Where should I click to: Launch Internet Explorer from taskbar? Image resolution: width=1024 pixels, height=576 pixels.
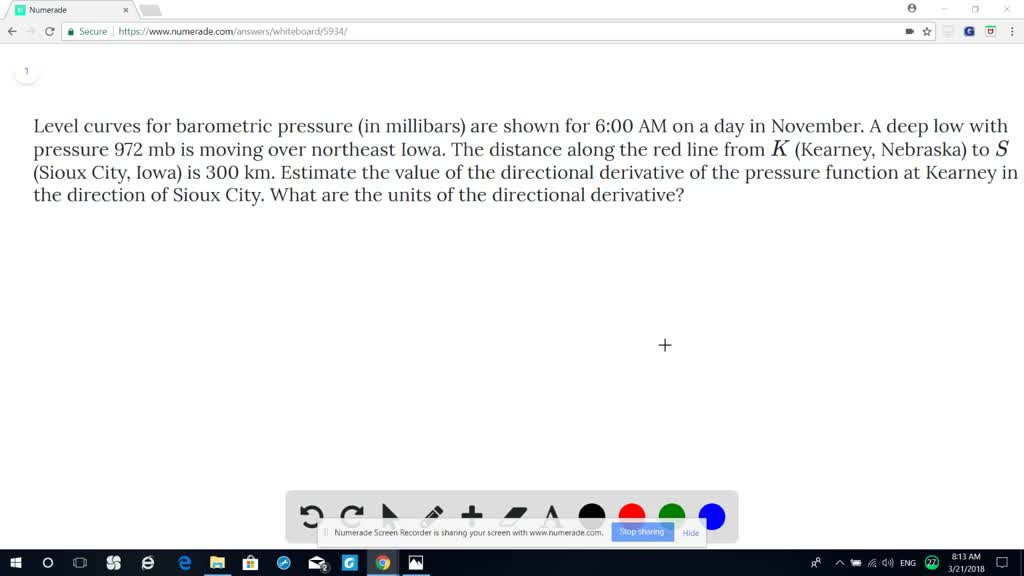[148, 562]
